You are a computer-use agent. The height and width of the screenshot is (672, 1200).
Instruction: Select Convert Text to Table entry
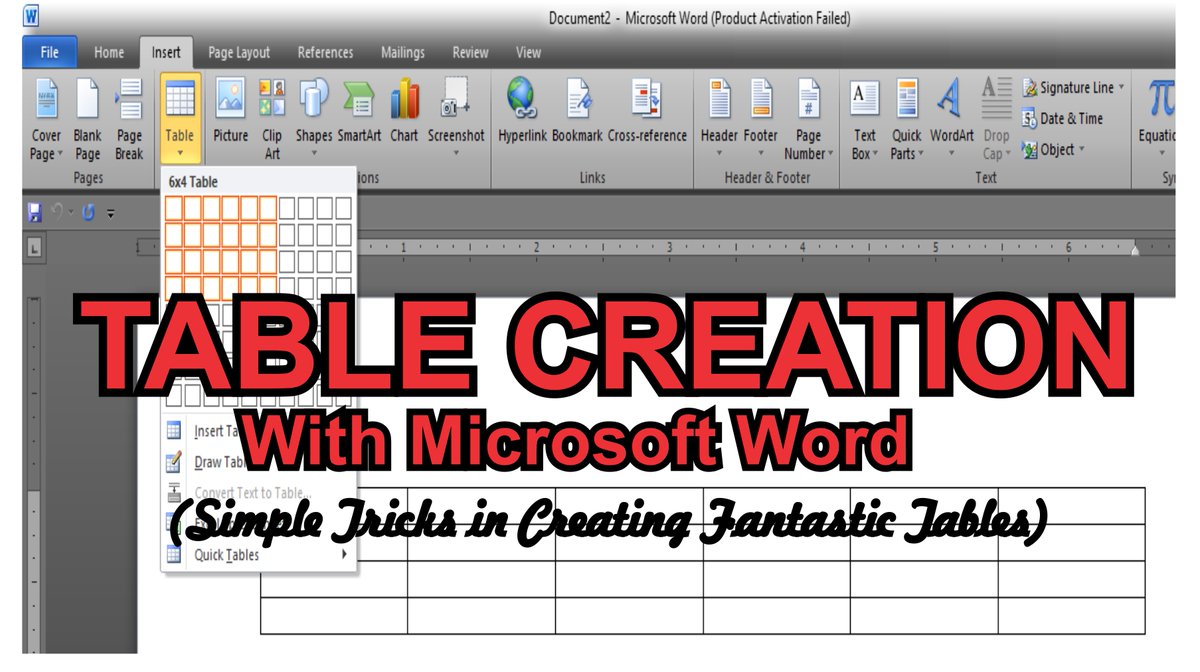coord(259,493)
